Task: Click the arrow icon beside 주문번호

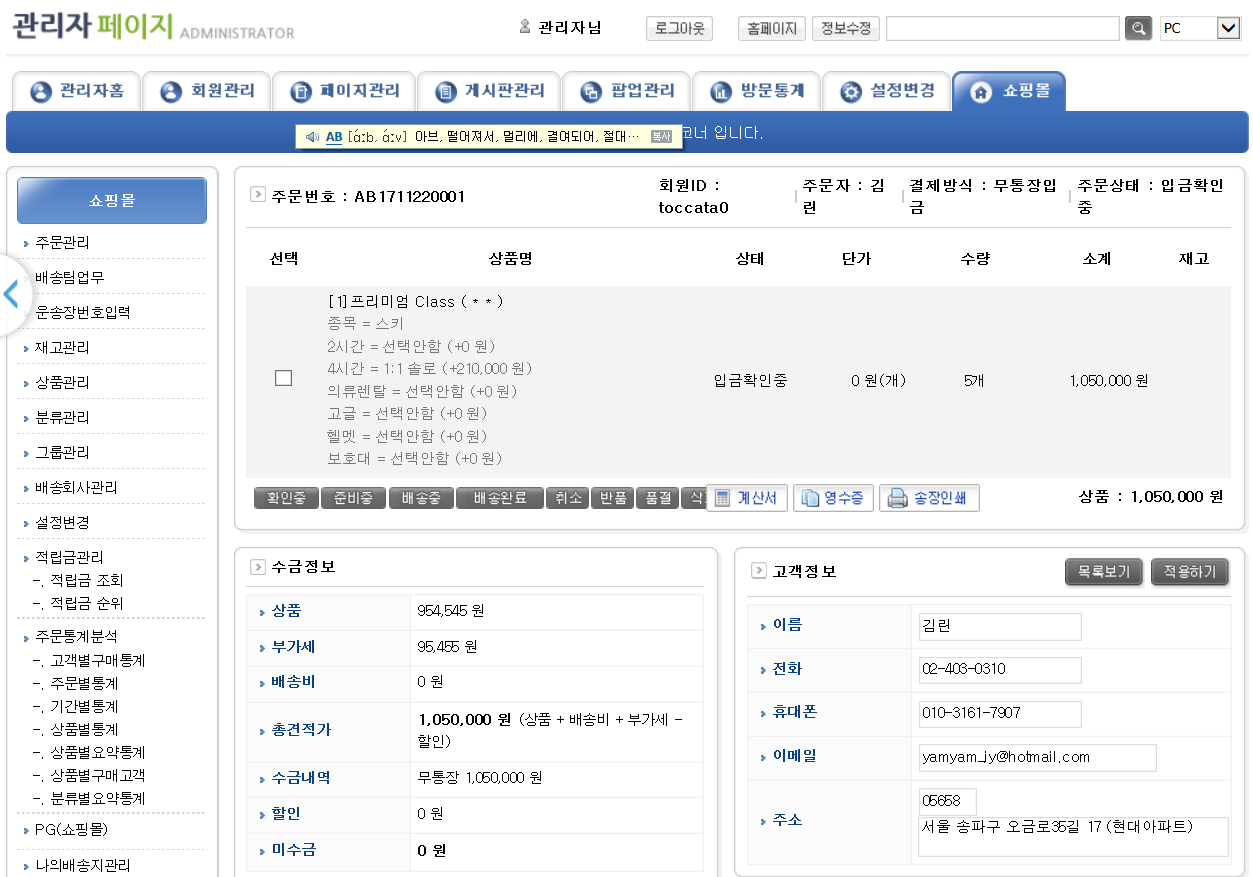Action: click(258, 195)
